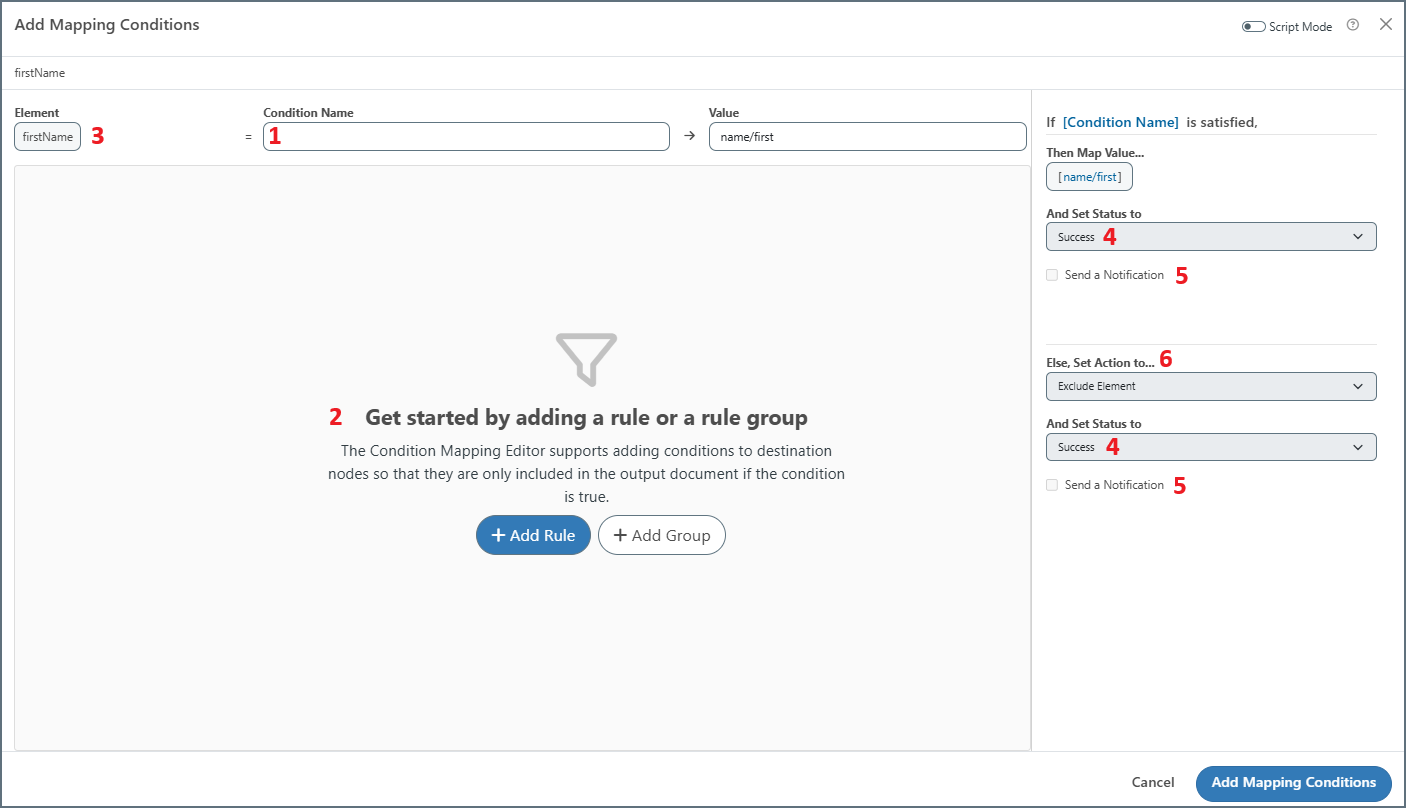Click the [name/first] mapped value chip
This screenshot has width=1406, height=808.
(1089, 176)
